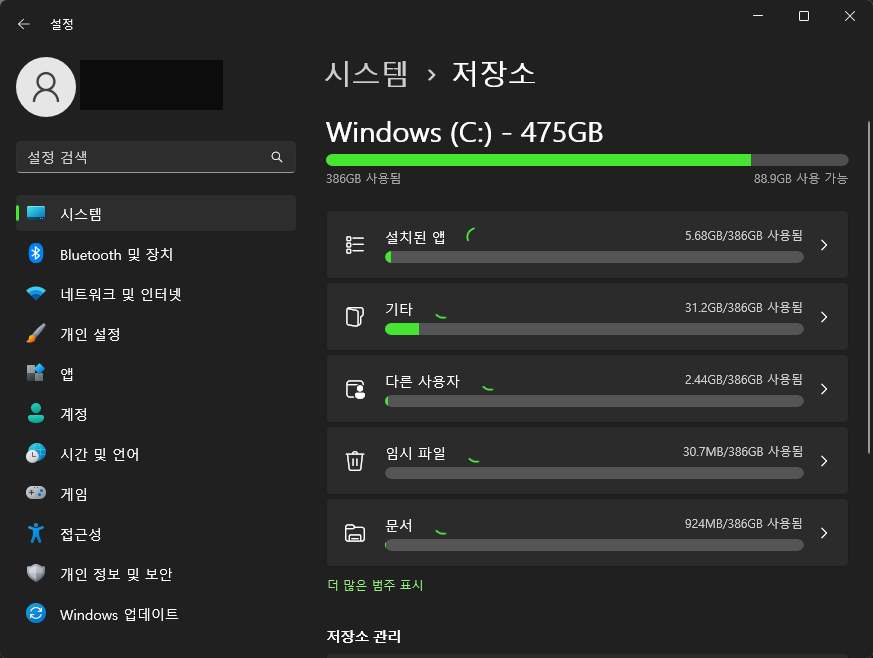Go to 네트워크 및 인터넷
This screenshot has height=658, width=873.
[156, 294]
